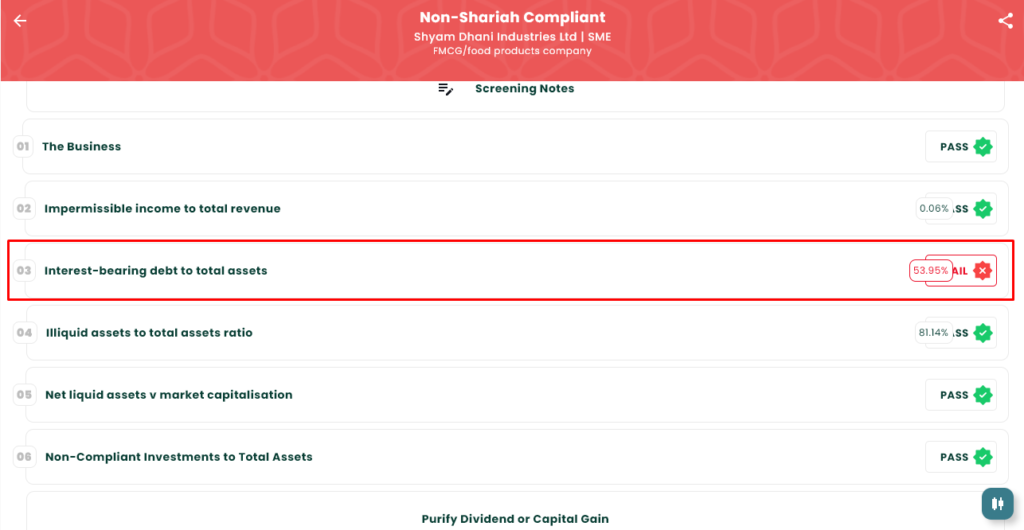
Task: Open the floating candlestick chart button
Action: tap(996, 504)
